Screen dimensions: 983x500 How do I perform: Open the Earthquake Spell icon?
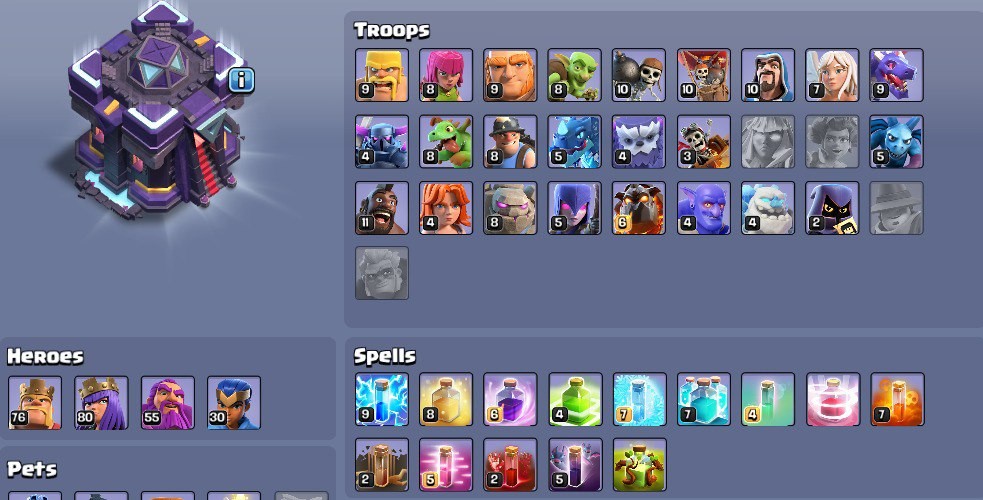pyautogui.click(x=382, y=465)
